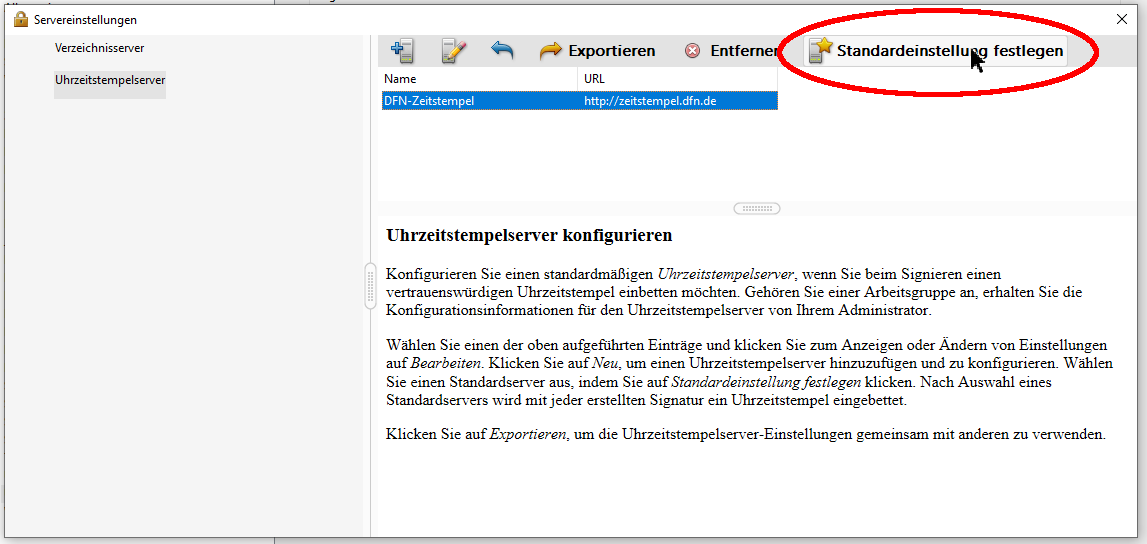Click the vertical splitter handle beside left panel
Image resolution: width=1147 pixels, height=544 pixels.
click(370, 285)
